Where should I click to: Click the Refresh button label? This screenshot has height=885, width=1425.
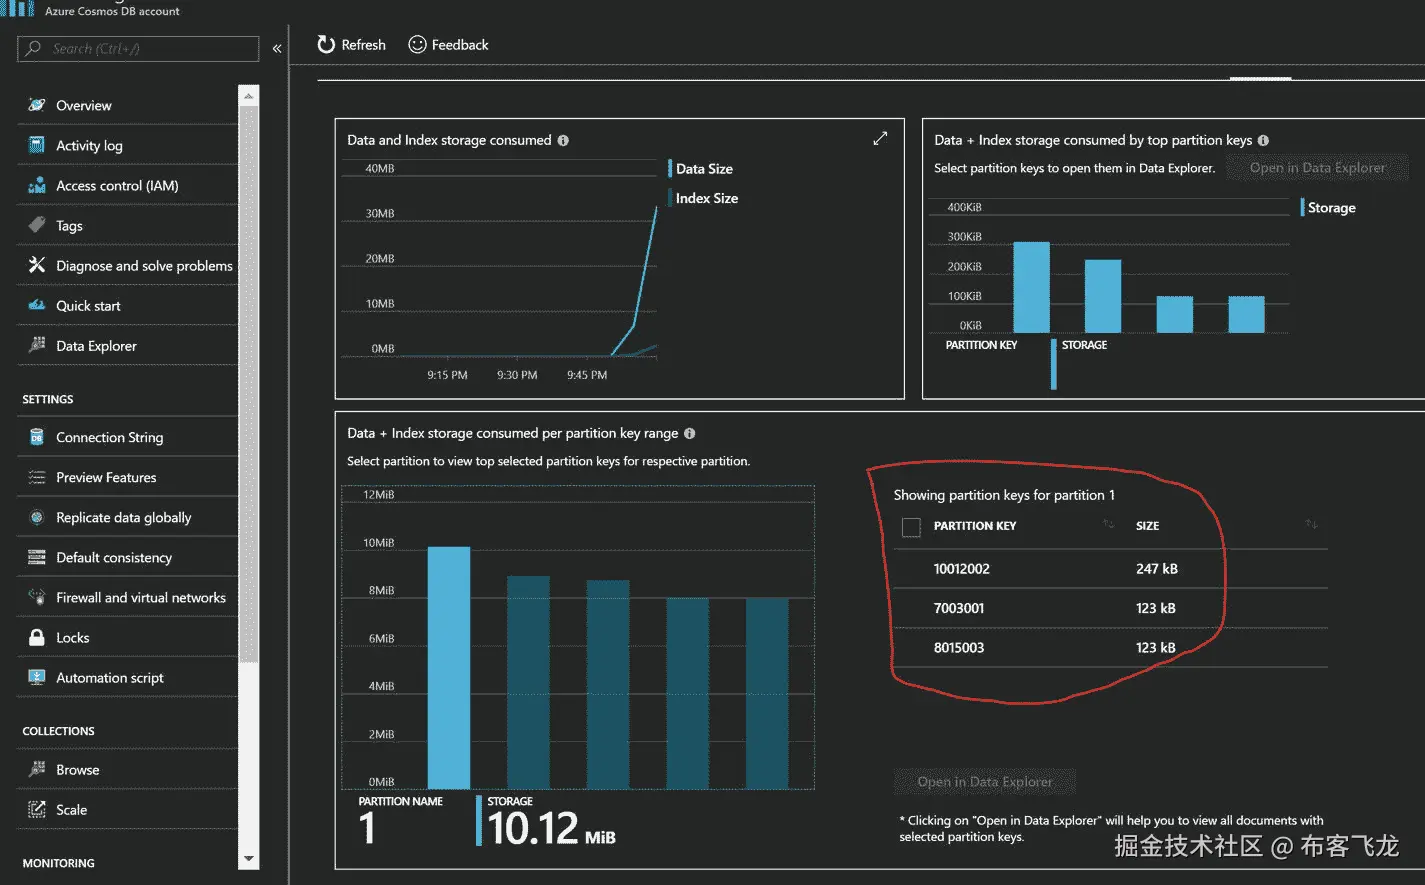click(363, 45)
